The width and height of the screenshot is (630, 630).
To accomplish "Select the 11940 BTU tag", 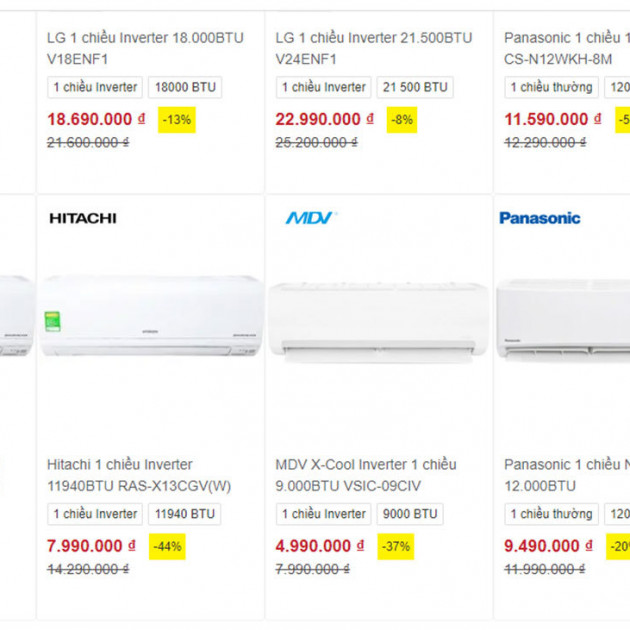I will click(185, 514).
